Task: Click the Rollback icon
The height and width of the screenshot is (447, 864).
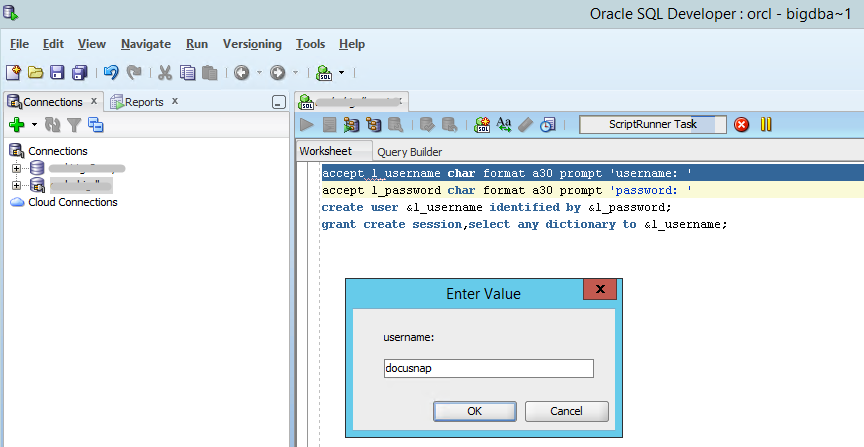Action: click(x=450, y=125)
